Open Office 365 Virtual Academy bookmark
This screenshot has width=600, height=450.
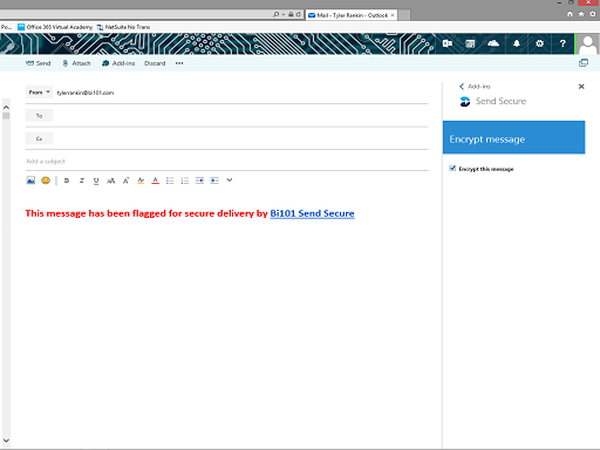pos(55,27)
